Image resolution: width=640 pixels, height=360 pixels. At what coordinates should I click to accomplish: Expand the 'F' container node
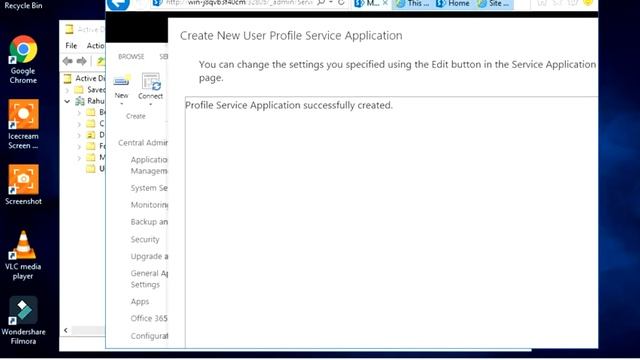(x=79, y=147)
